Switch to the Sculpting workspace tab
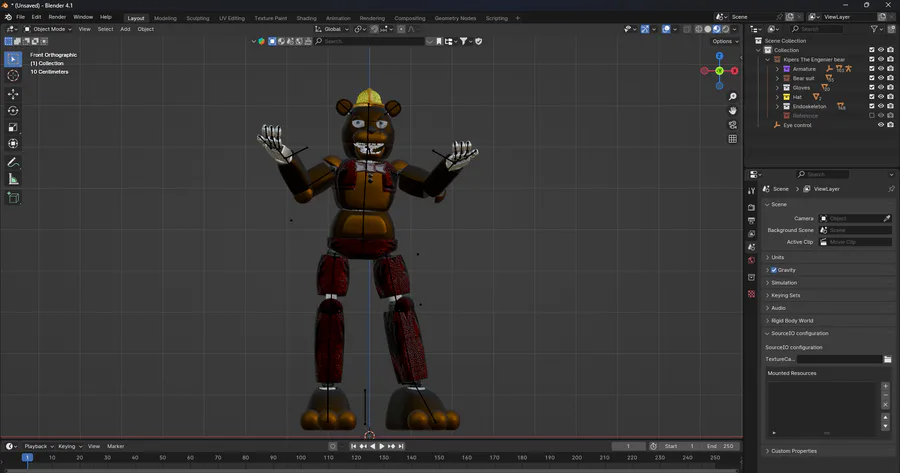The height and width of the screenshot is (473, 900). (197, 18)
